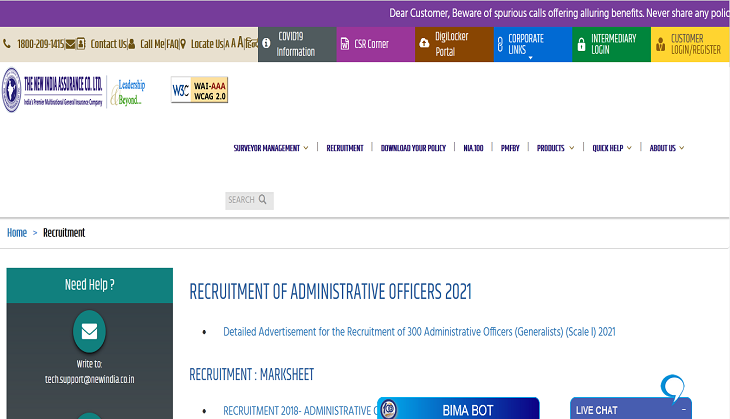Image resolution: width=730 pixels, height=419 pixels.
Task: Click the W3C WAI-AAA WCAG 2.0 badge
Action: click(199, 90)
